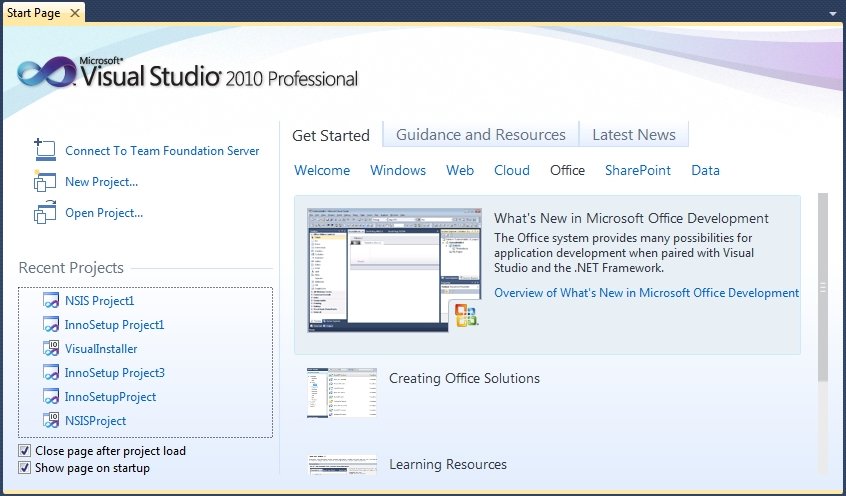
Task: Open recent project InnoSetupProject
Action: coord(111,397)
